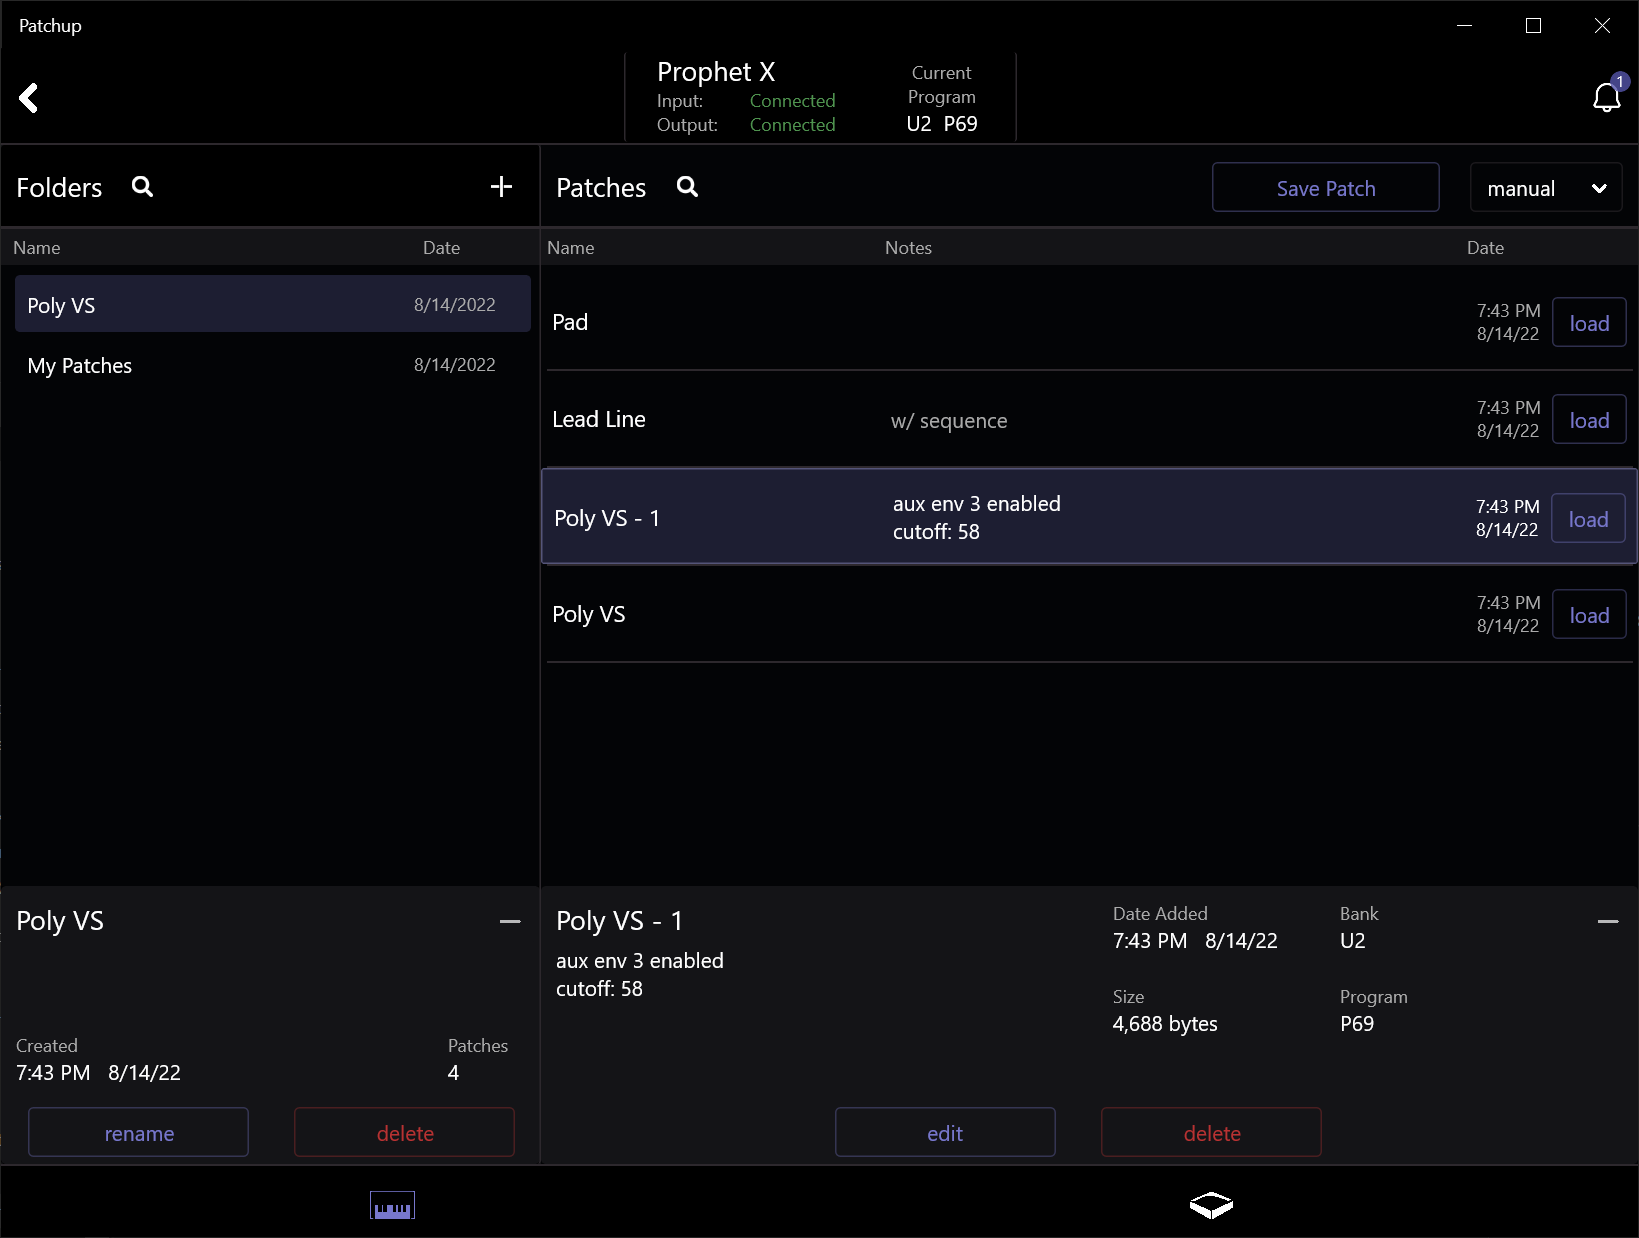Load the Lead Line patch

coord(1589,420)
